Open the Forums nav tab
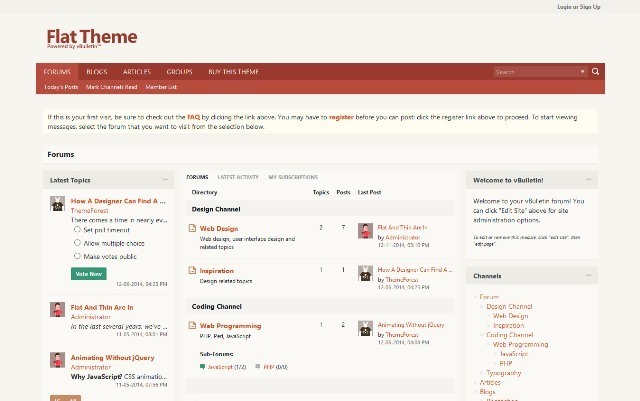The height and width of the screenshot is (401, 640). point(57,72)
